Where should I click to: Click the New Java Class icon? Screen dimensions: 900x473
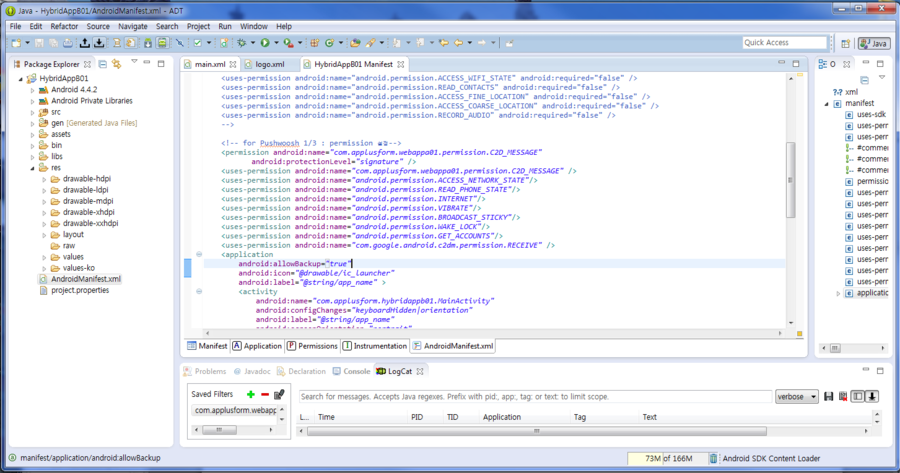[x=329, y=43]
